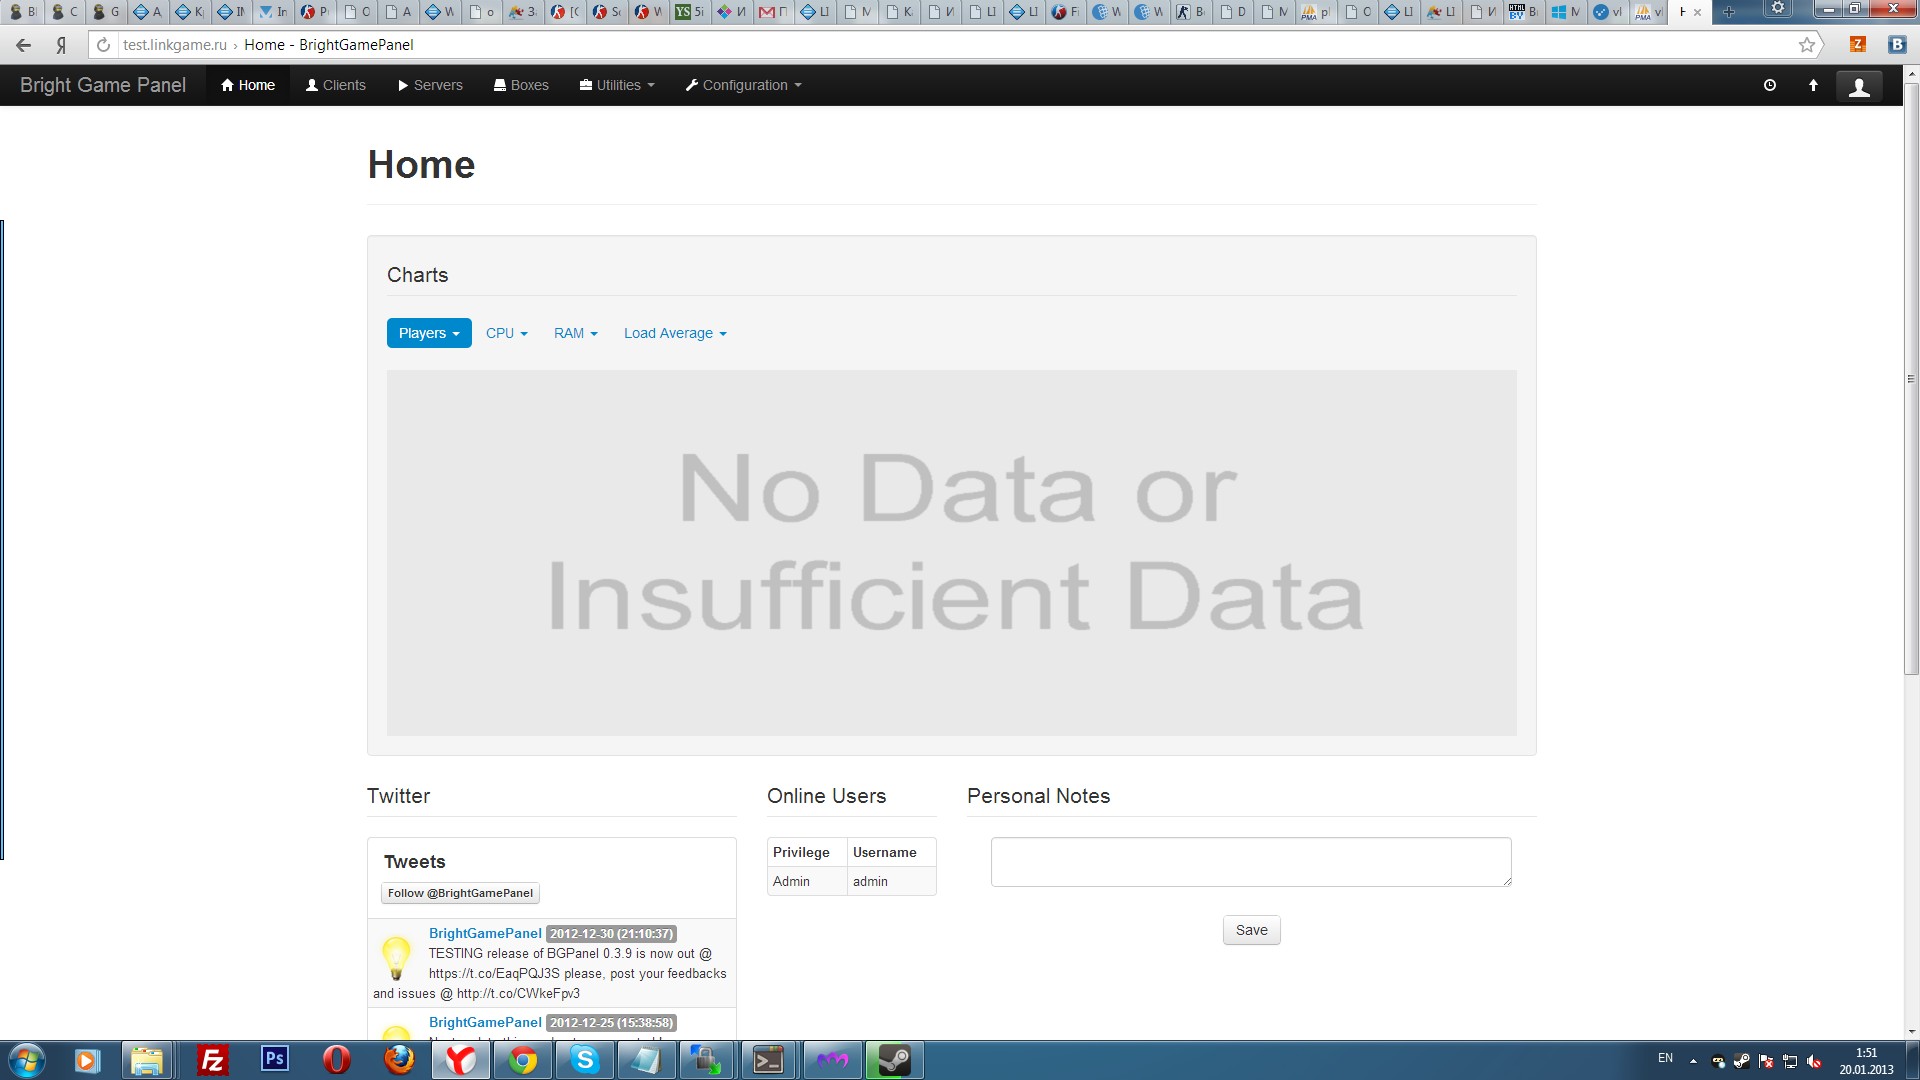This screenshot has width=1920, height=1080.
Task: Click the up arrow icon in the navbar
Action: [1813, 86]
